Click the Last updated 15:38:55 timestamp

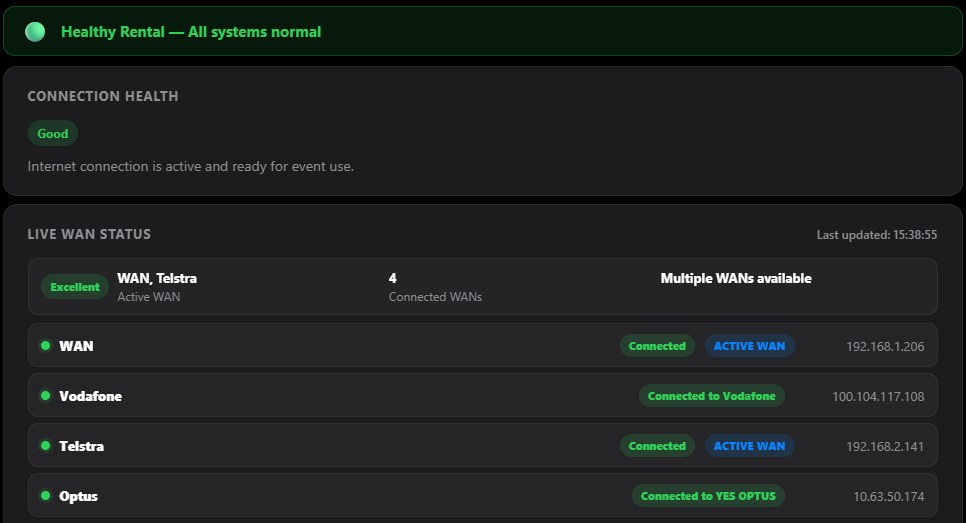(877, 235)
